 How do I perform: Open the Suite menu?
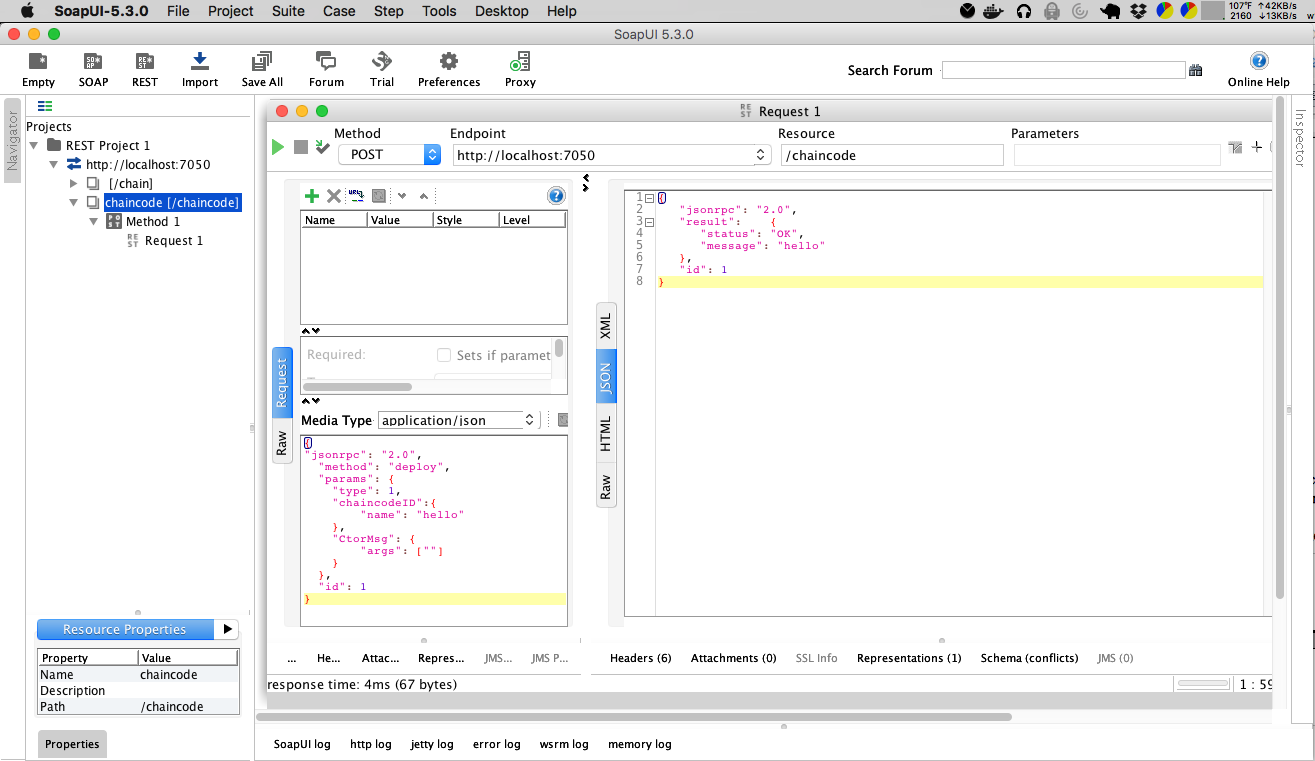point(289,11)
